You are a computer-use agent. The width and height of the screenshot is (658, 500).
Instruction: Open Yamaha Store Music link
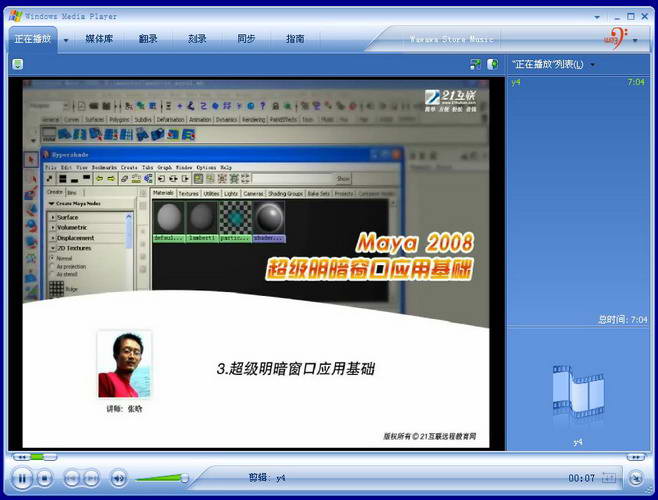point(452,39)
